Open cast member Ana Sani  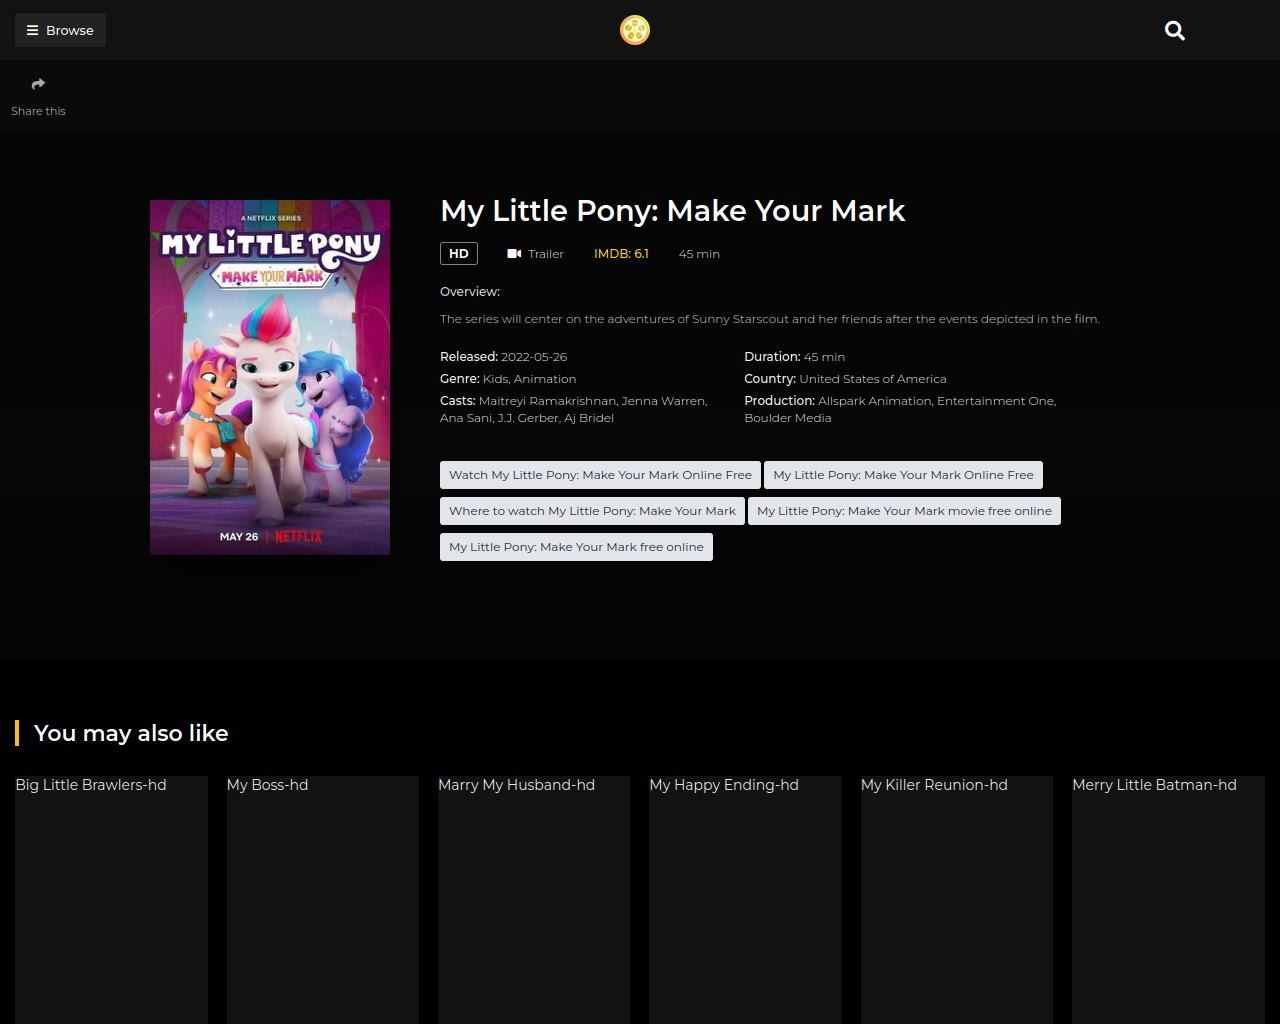pyautogui.click(x=465, y=418)
